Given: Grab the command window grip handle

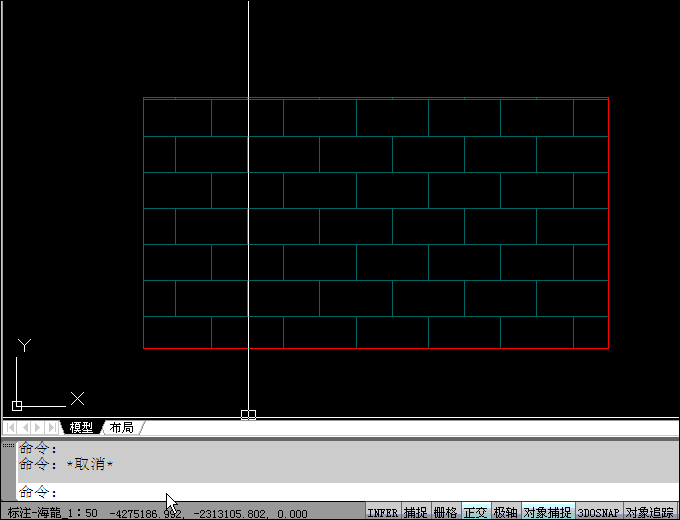Looking at the screenshot, I should (x=8, y=445).
